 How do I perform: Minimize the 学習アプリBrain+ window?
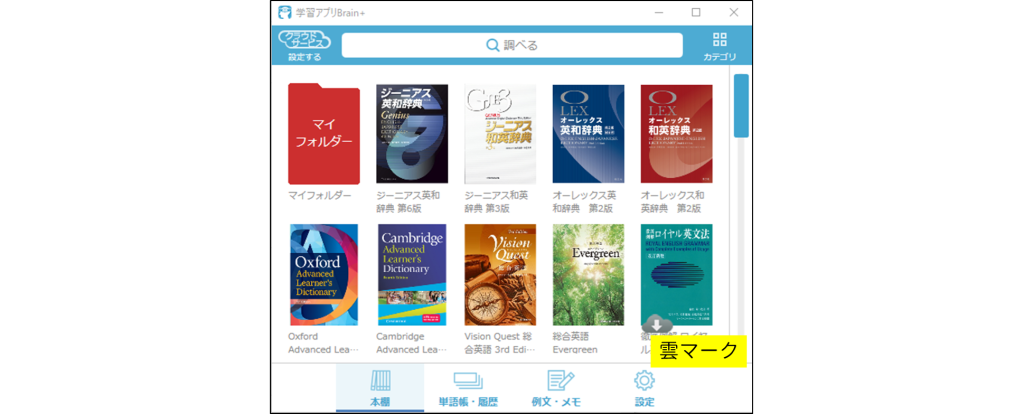point(658,12)
